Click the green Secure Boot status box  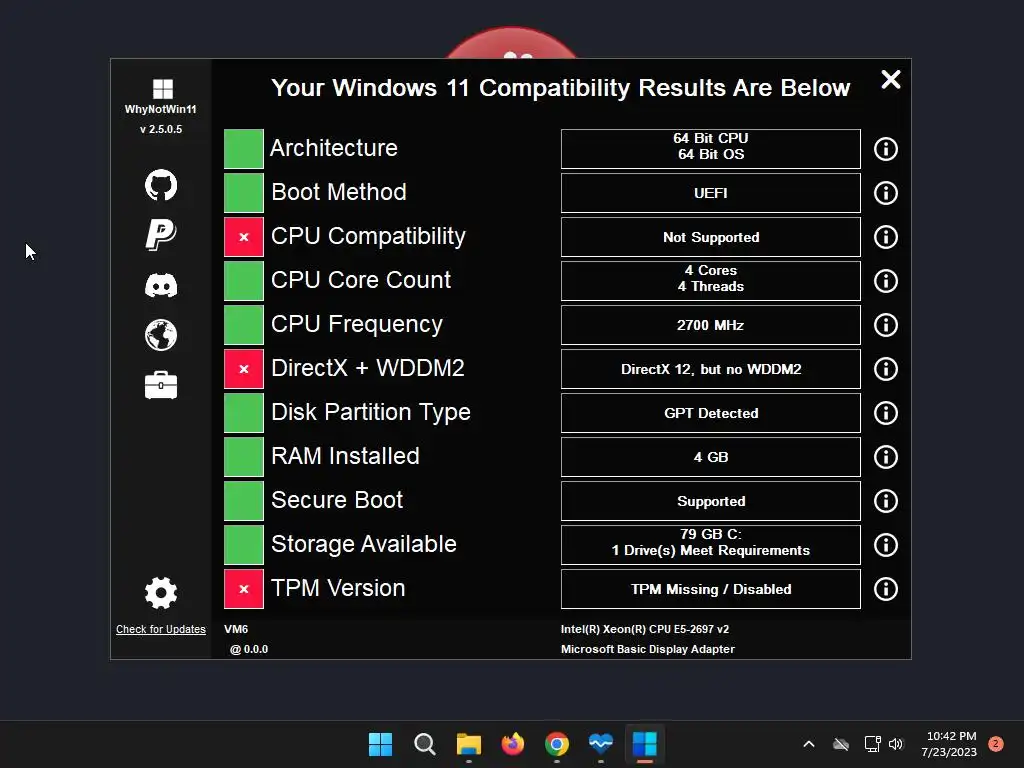coord(244,501)
